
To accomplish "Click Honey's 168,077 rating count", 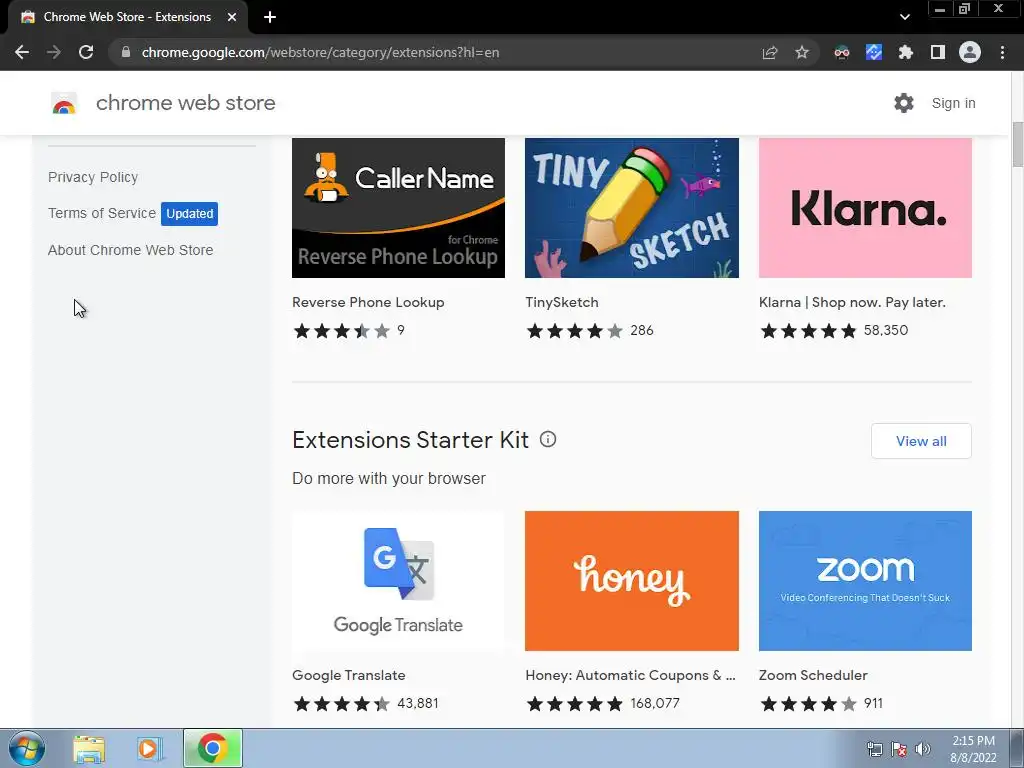I will tap(655, 703).
